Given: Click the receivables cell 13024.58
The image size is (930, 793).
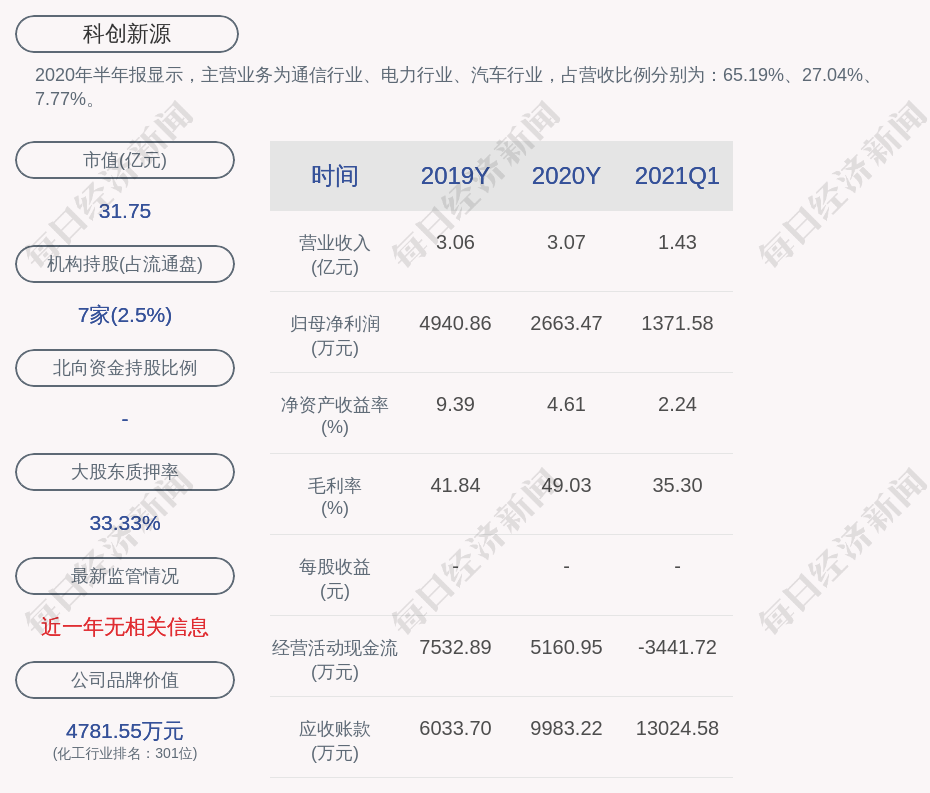Looking at the screenshot, I should point(677,728).
